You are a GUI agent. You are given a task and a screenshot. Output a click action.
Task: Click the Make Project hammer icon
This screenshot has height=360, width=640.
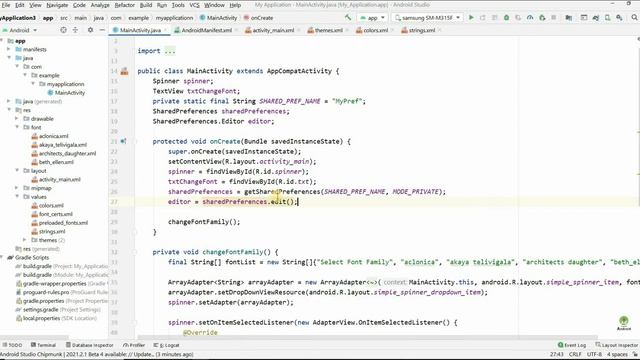348,18
